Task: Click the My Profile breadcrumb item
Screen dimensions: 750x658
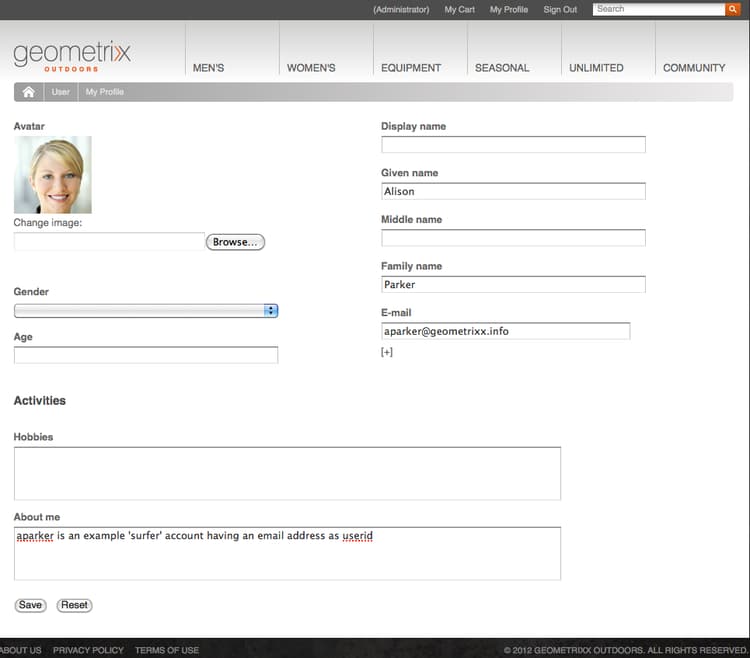Action: [105, 92]
